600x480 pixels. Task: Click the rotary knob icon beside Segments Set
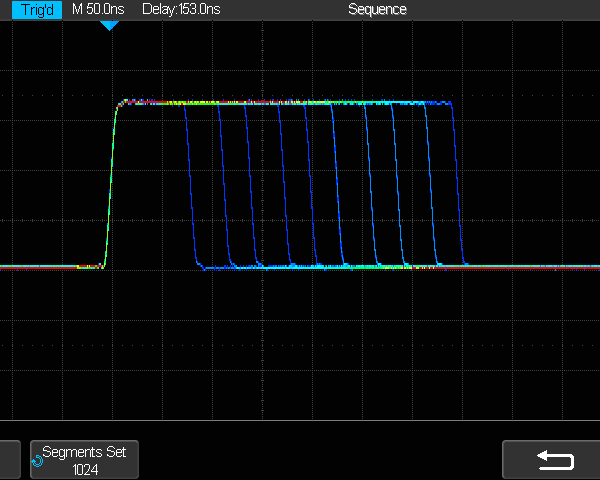coord(37,461)
